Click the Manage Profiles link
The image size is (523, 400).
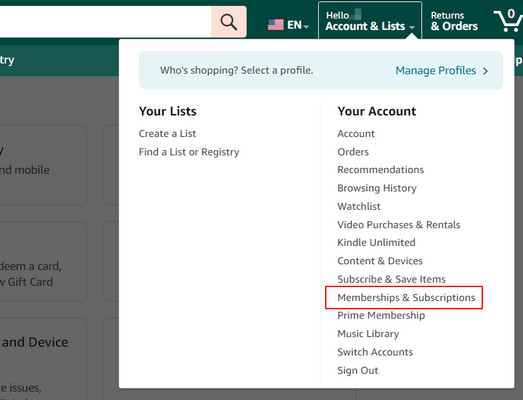(436, 70)
